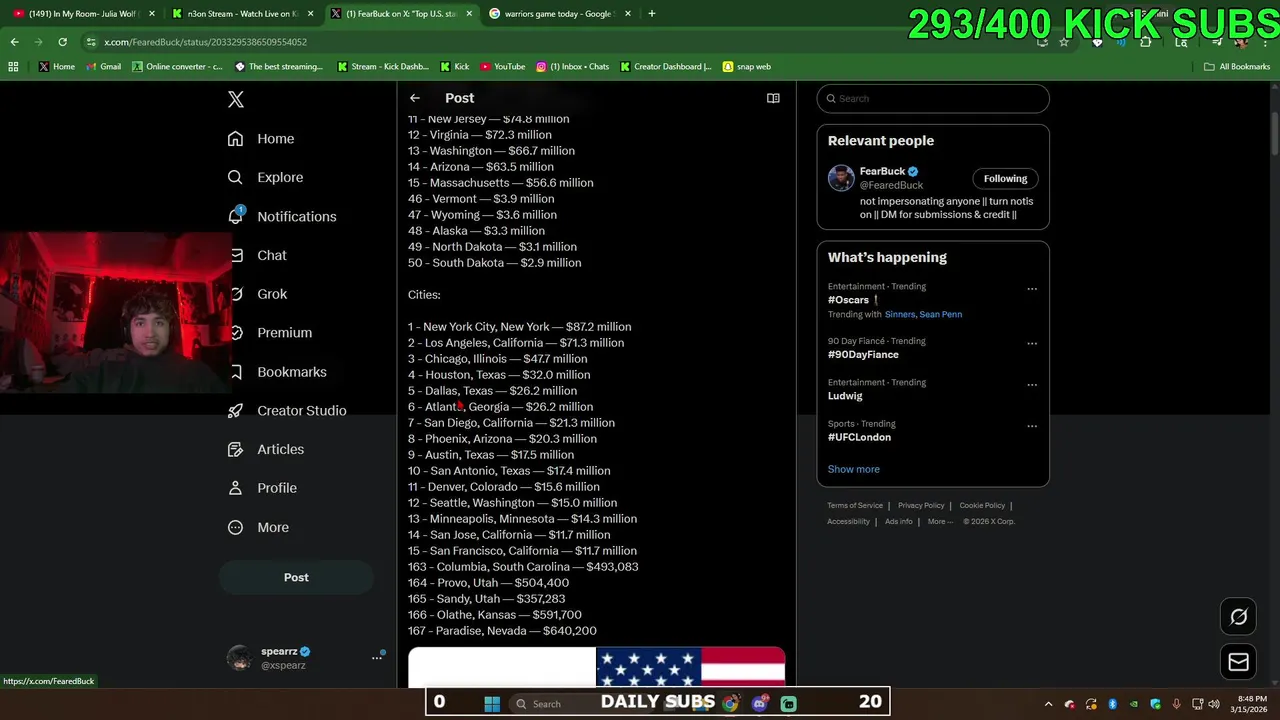Open Notifications in X sidebar
This screenshot has height=720, width=1280.
282,216
